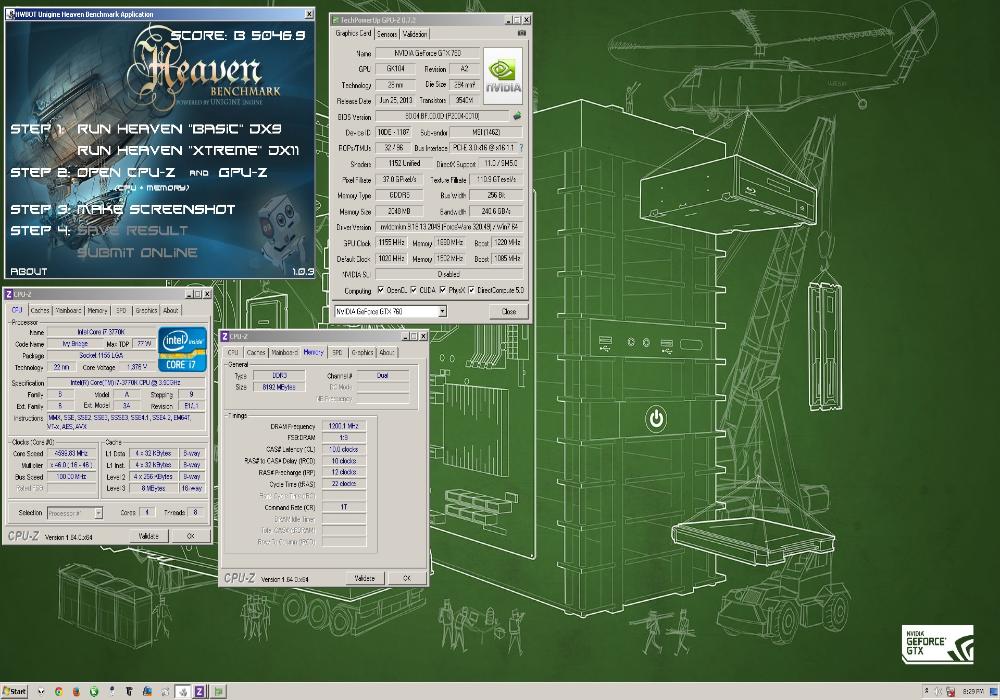Click the CPU-Z Memory window title icon
The width and height of the screenshot is (1000, 700).
point(224,336)
